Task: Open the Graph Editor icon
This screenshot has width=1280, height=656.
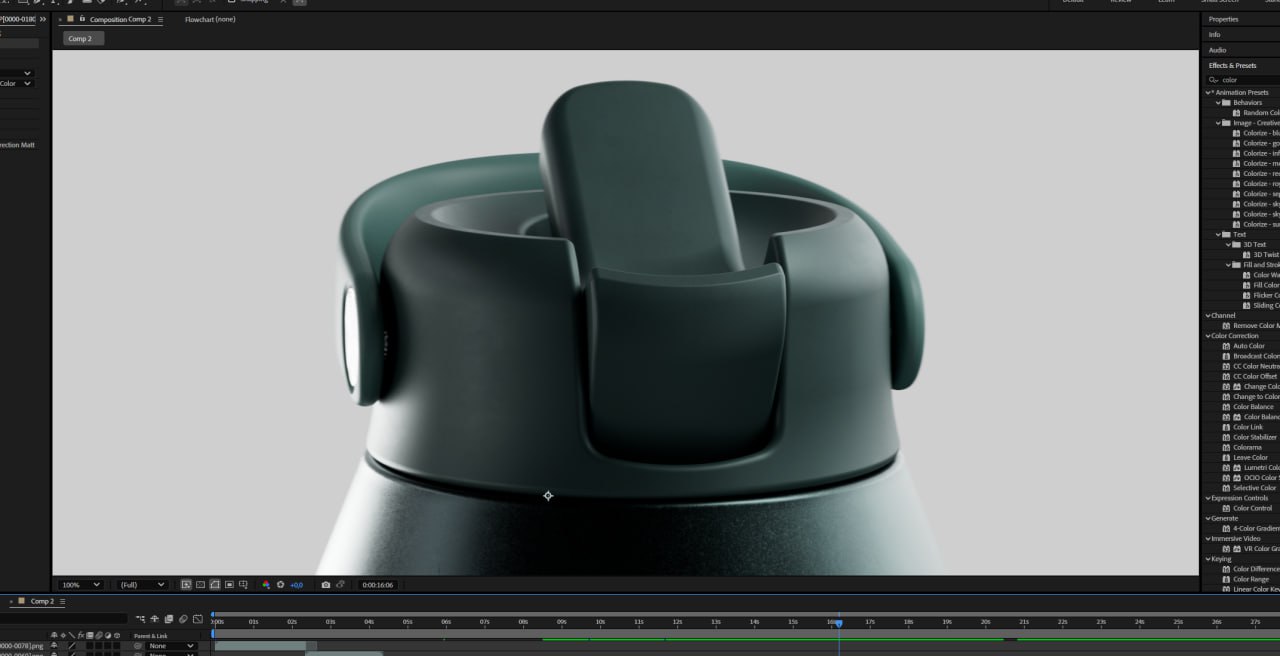Action: point(198,619)
